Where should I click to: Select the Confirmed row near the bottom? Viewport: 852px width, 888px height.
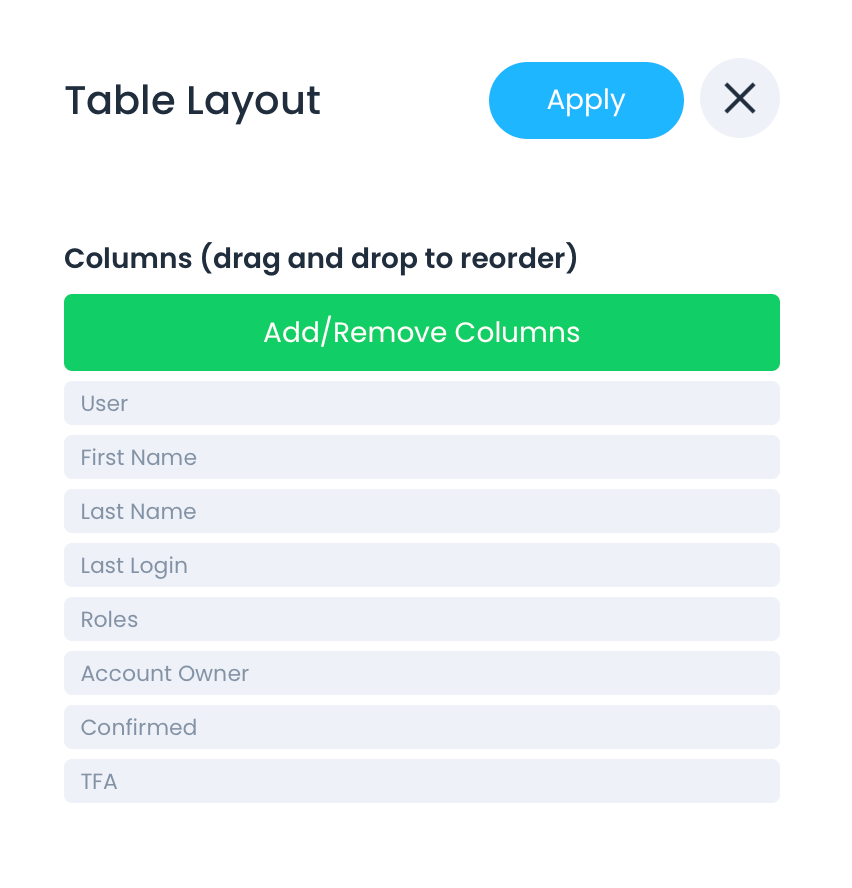tap(421, 727)
